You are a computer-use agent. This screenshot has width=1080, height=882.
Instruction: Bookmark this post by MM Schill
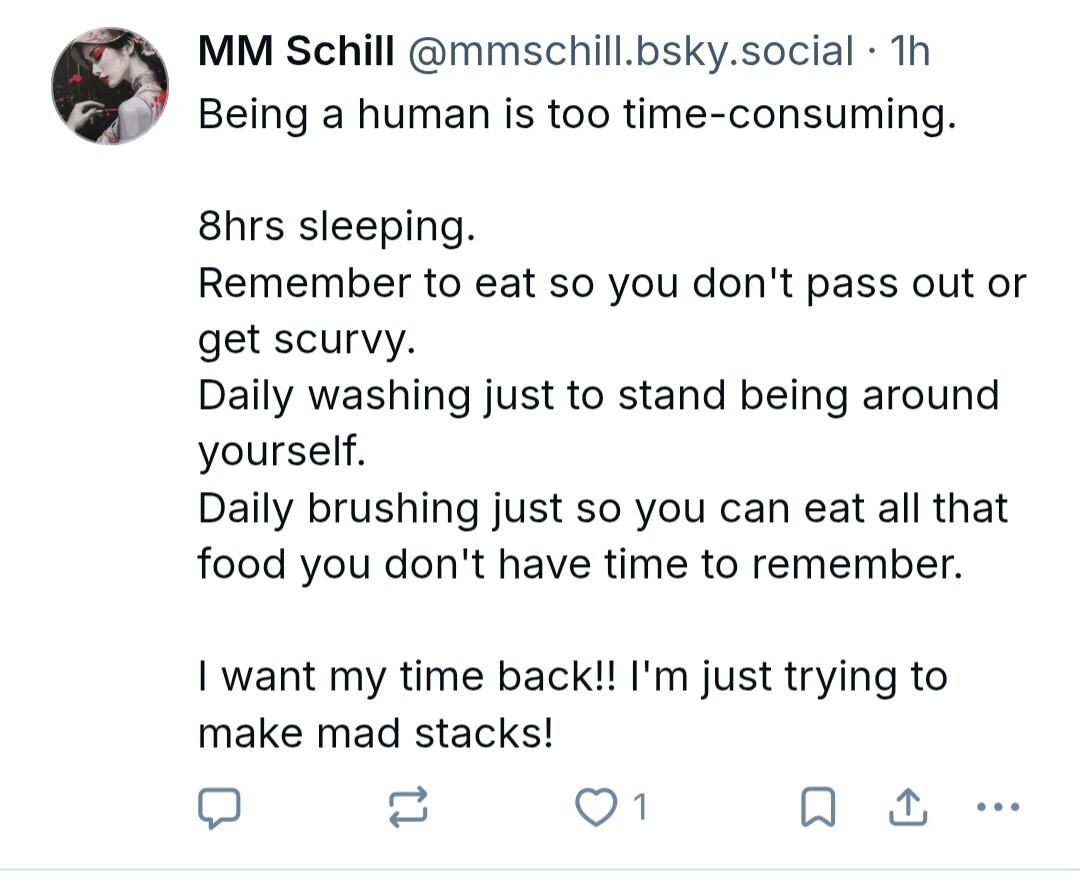coord(818,808)
